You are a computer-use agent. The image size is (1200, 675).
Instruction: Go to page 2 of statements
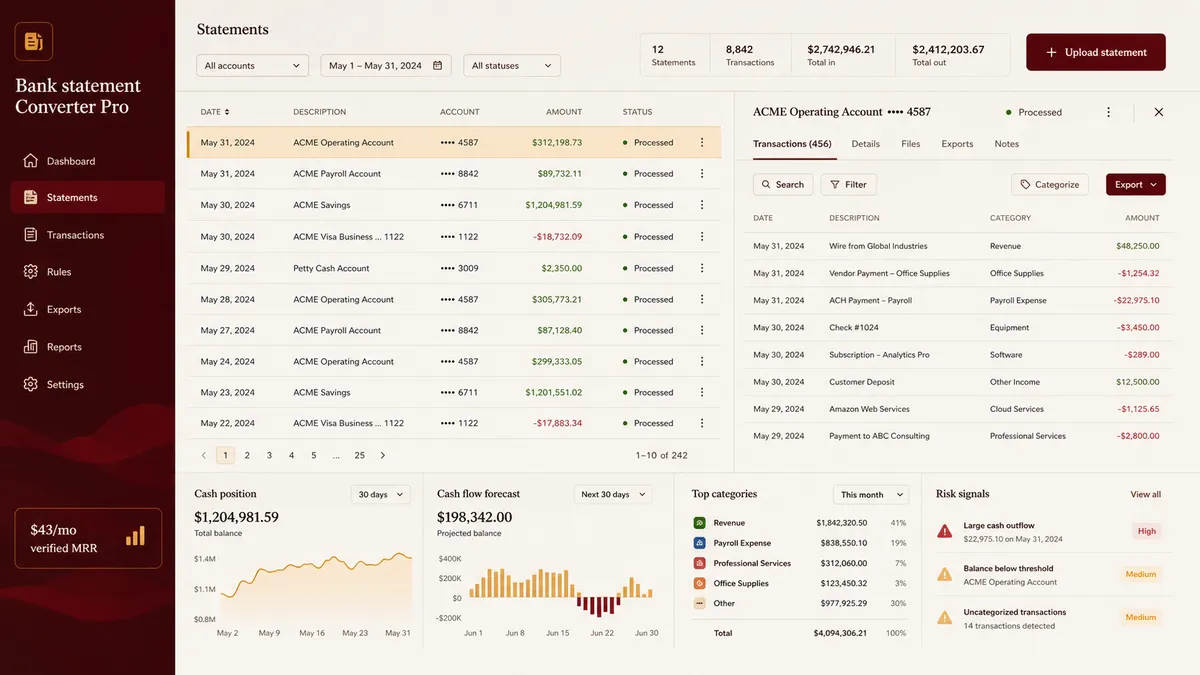(x=247, y=455)
